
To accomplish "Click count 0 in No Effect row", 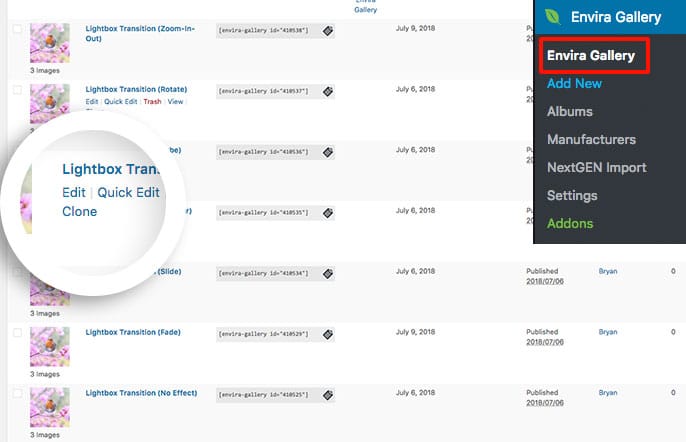I will (x=673, y=393).
